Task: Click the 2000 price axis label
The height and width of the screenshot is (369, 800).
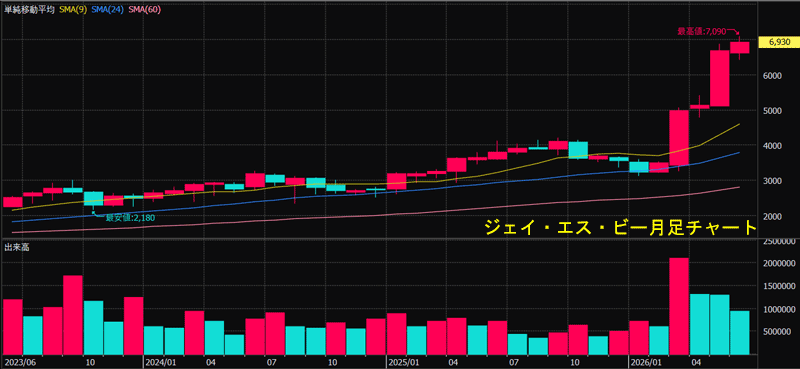Action: coord(773,216)
